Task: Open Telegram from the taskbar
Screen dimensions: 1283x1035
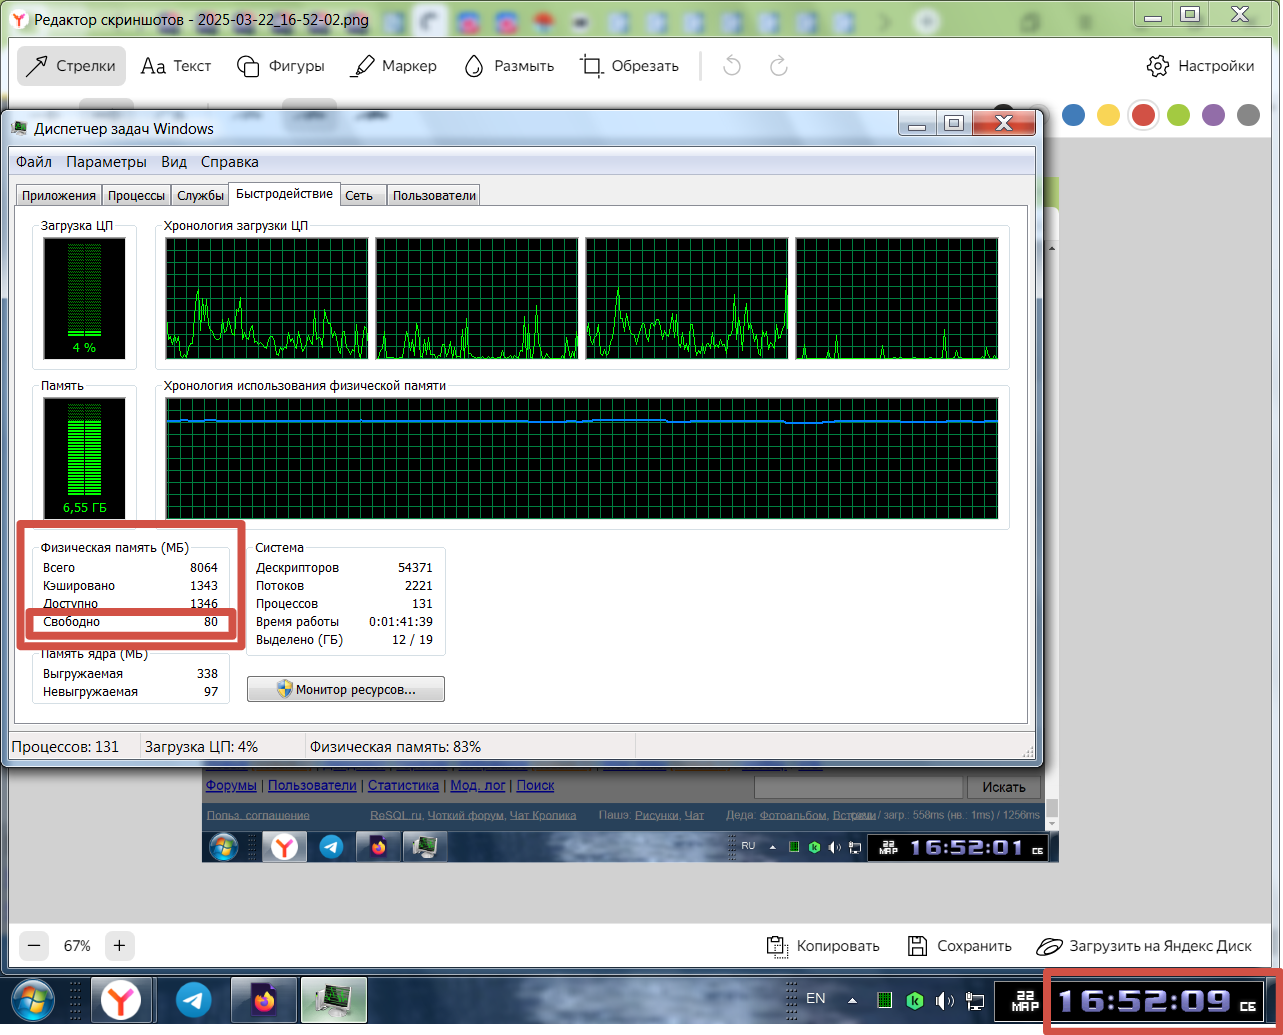Action: 193,1000
